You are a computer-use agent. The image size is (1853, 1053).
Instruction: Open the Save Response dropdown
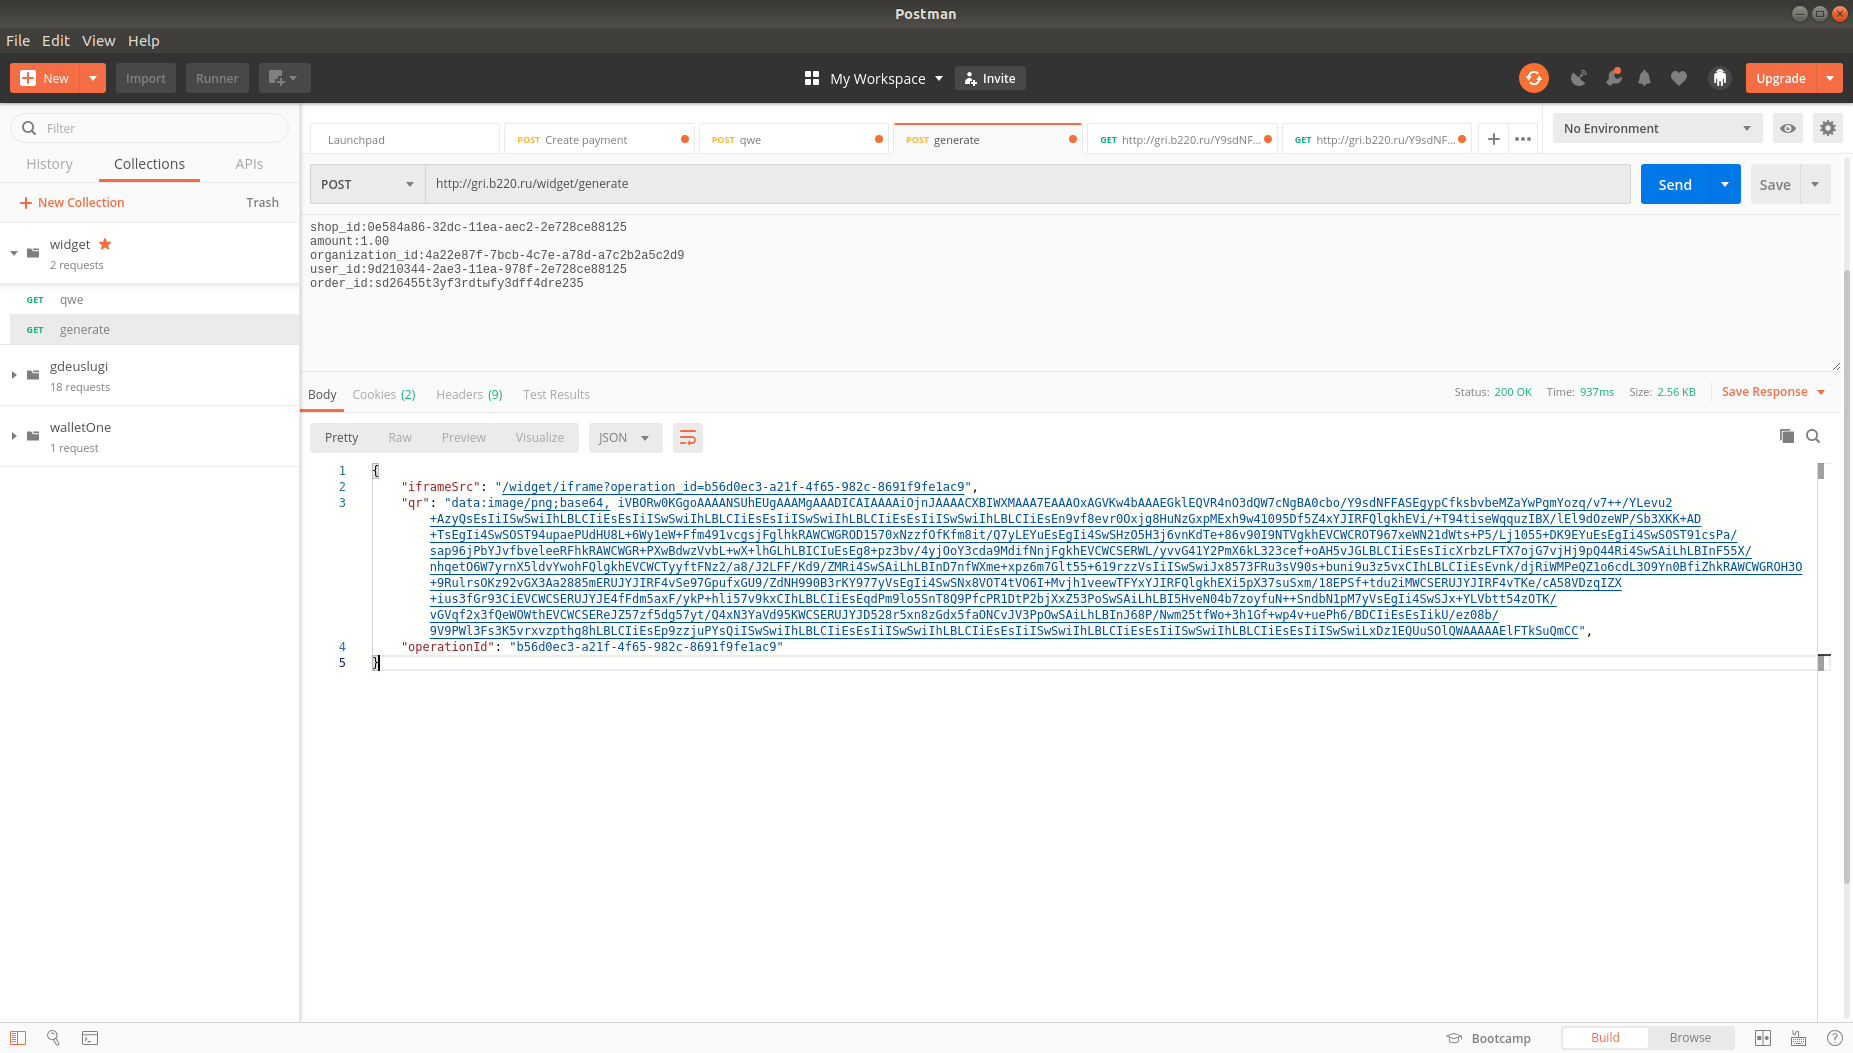(1773, 392)
